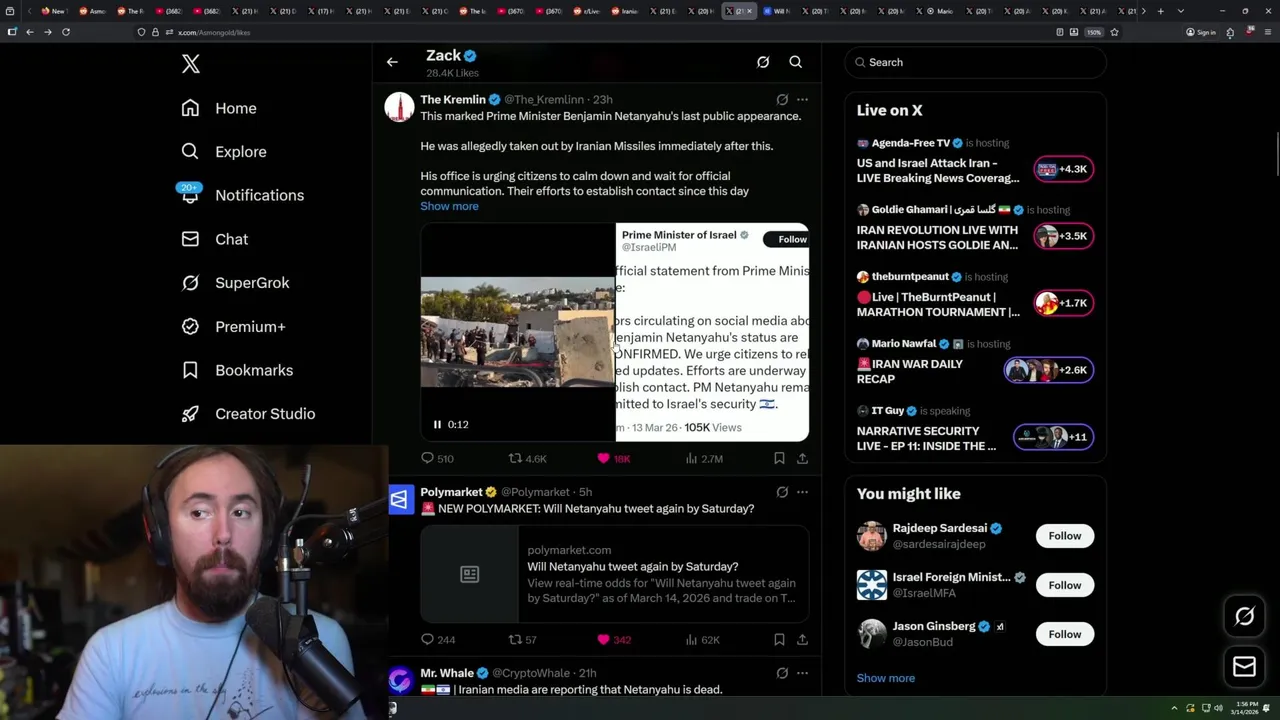Viewport: 1280px width, 720px height.
Task: Click the Grok icon in Zack's profile header
Action: click(x=763, y=62)
